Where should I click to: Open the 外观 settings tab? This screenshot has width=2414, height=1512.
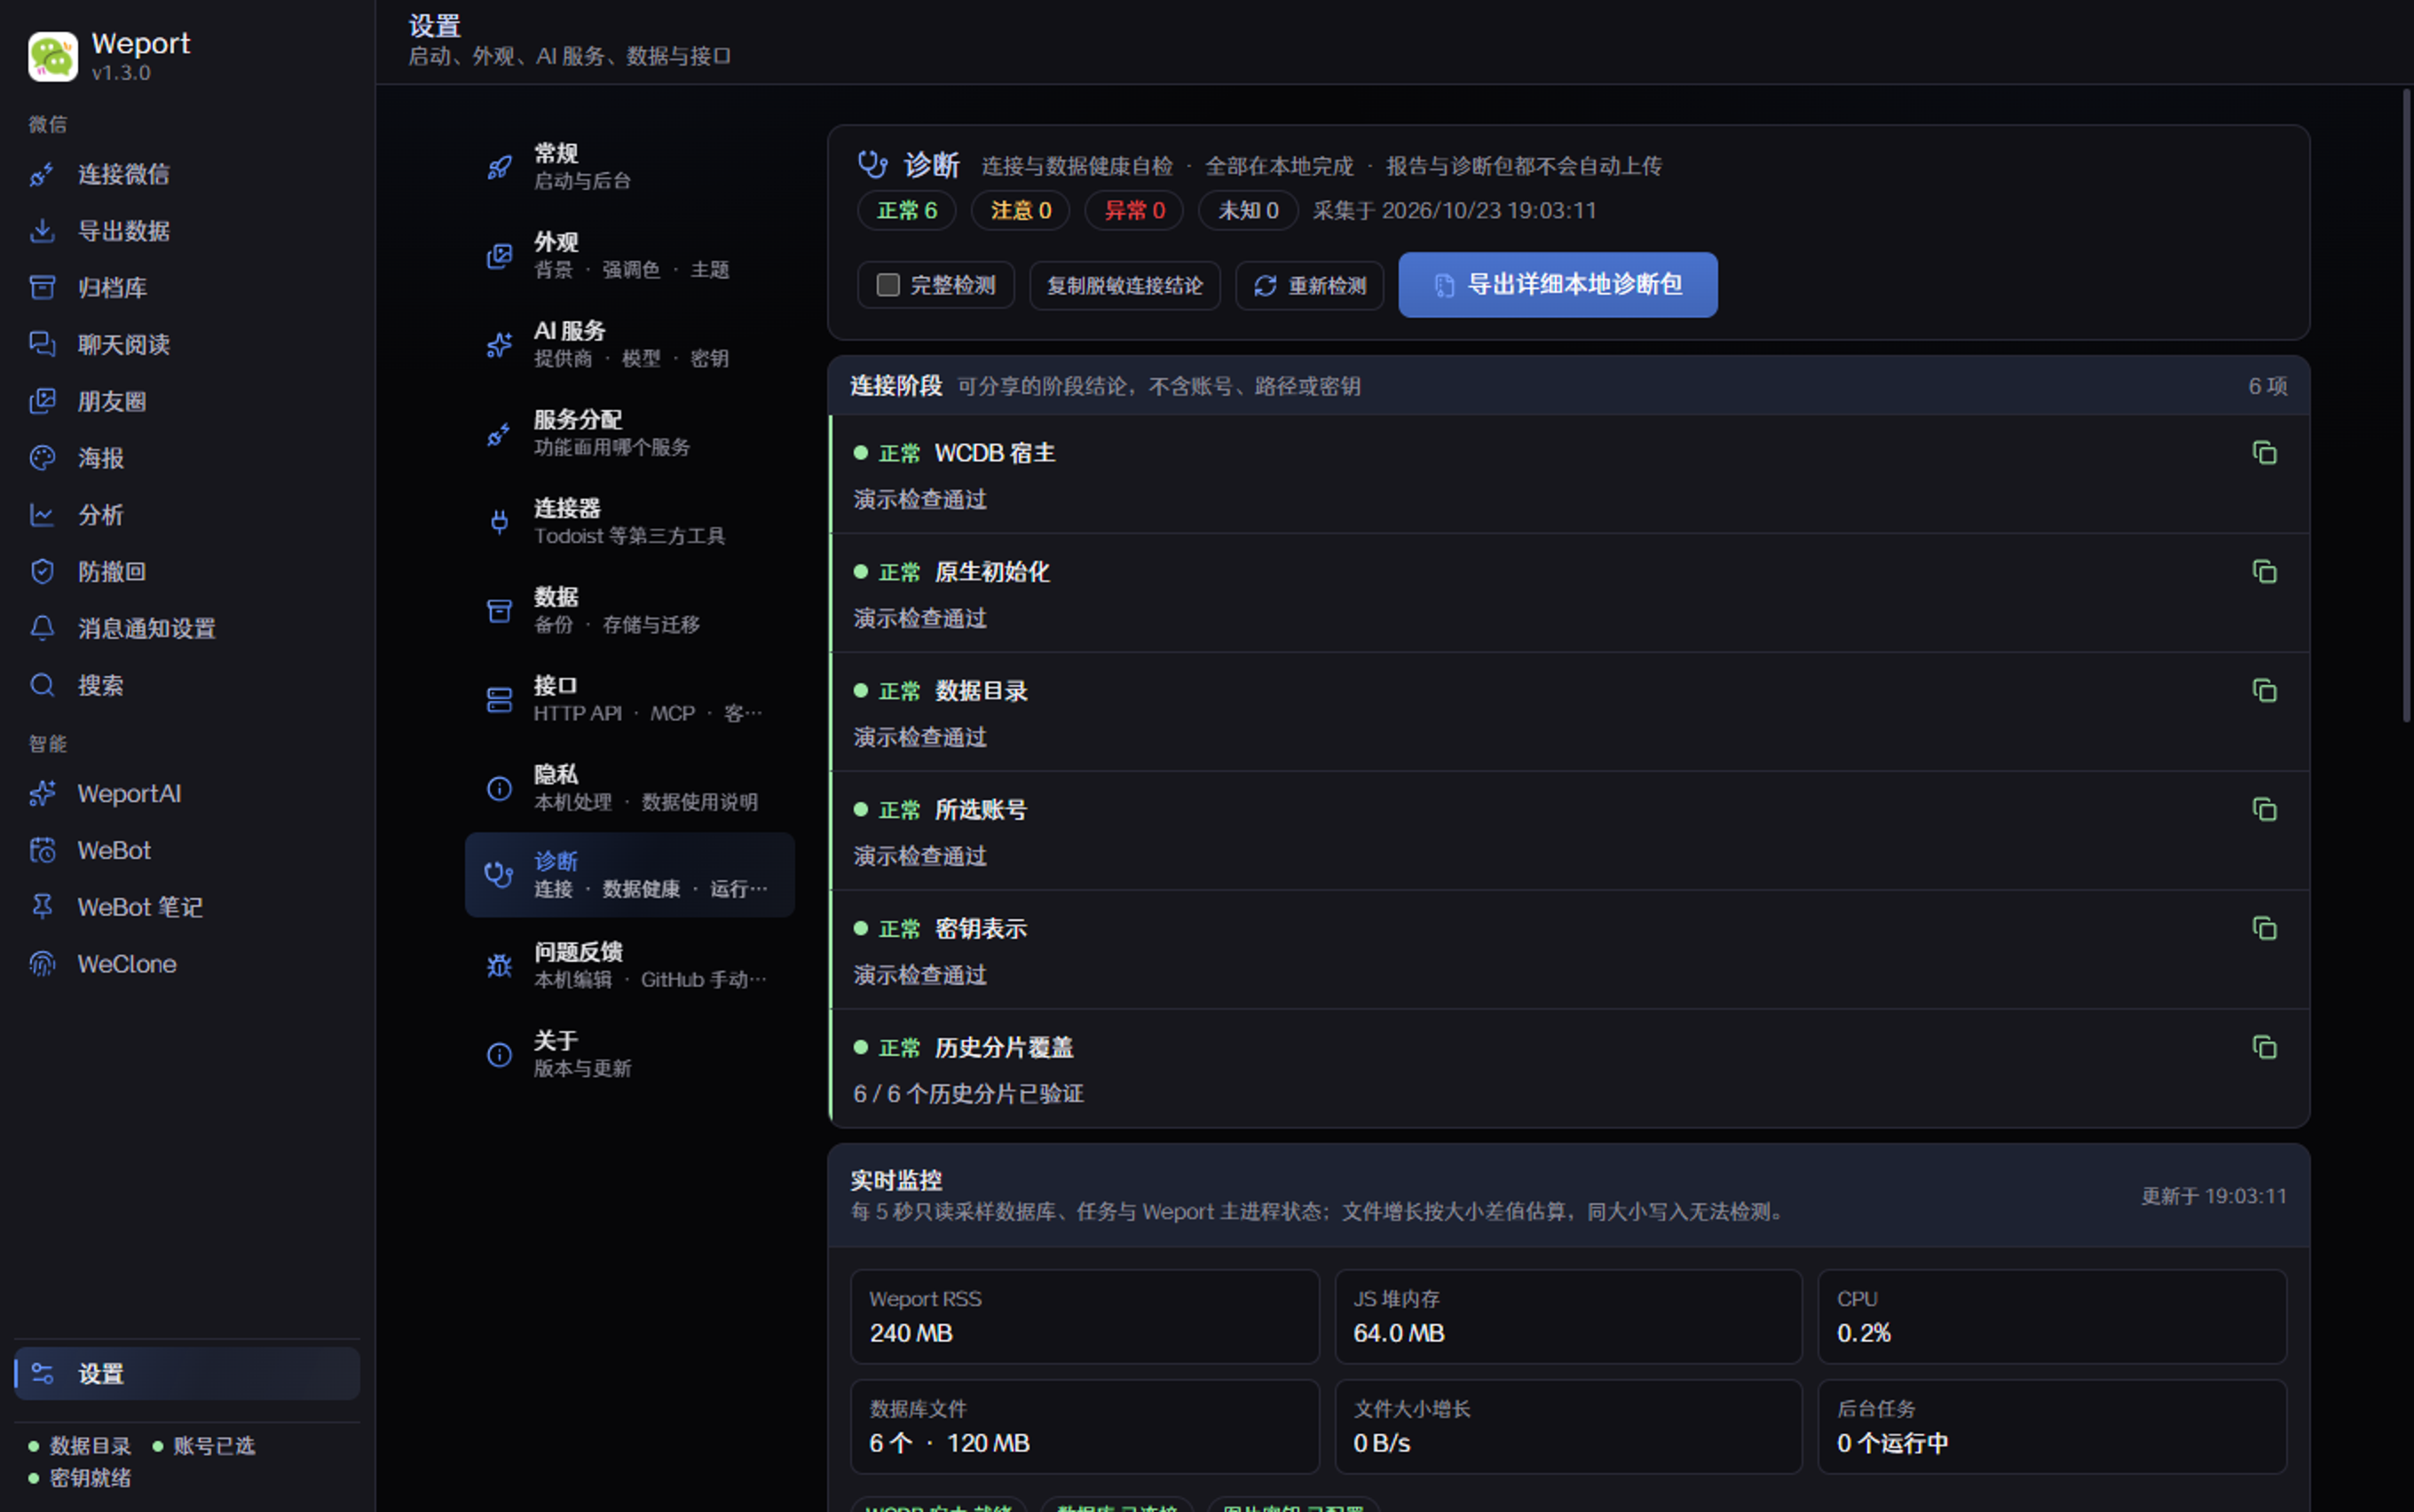[630, 256]
